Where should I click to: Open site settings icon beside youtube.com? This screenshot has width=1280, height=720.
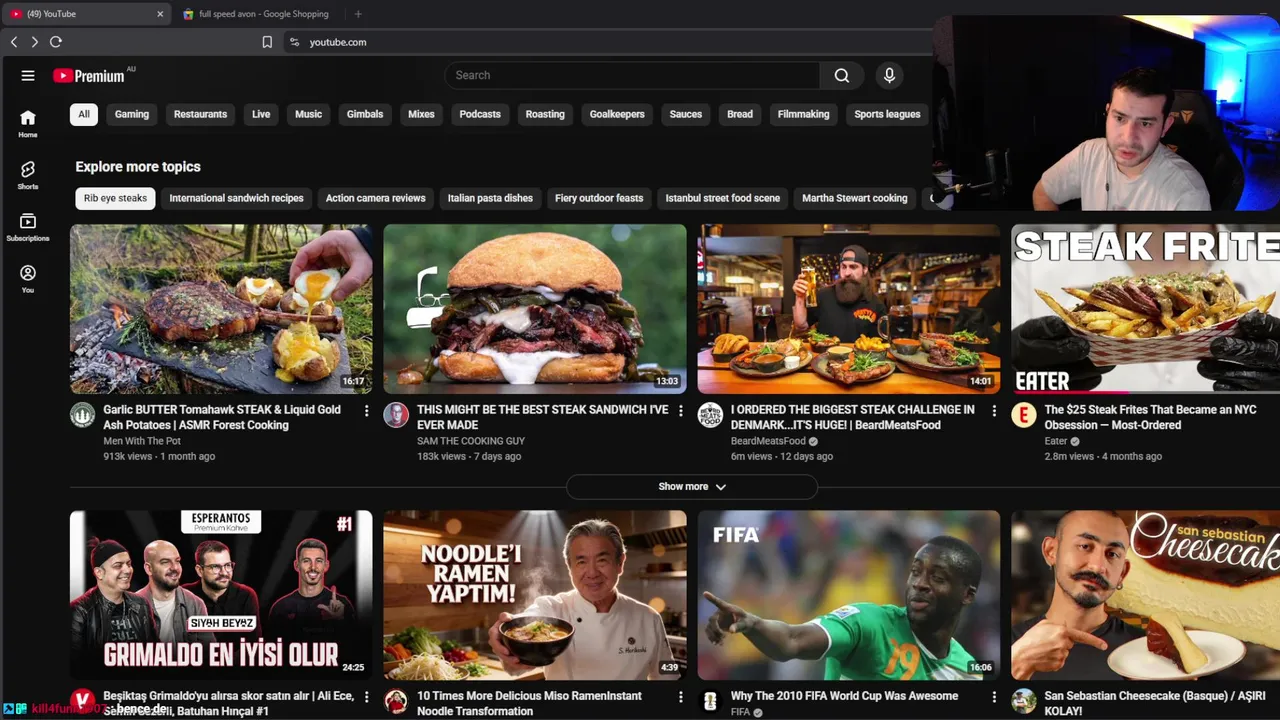pyautogui.click(x=294, y=42)
